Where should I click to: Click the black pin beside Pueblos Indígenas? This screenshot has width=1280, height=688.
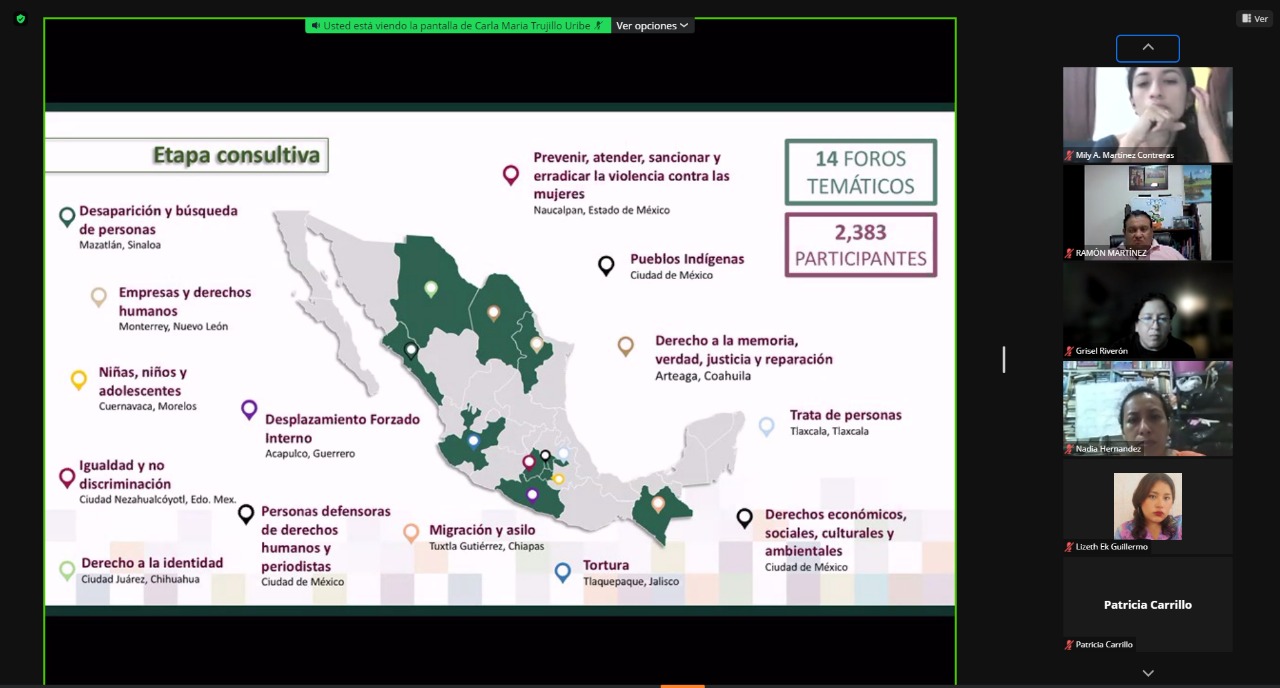coord(606,265)
